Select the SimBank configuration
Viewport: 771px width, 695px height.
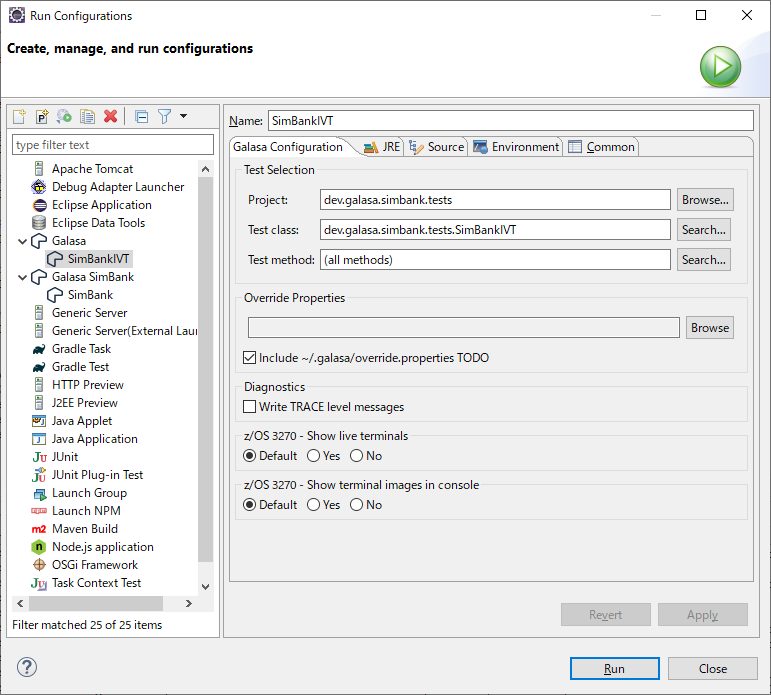tap(81, 295)
